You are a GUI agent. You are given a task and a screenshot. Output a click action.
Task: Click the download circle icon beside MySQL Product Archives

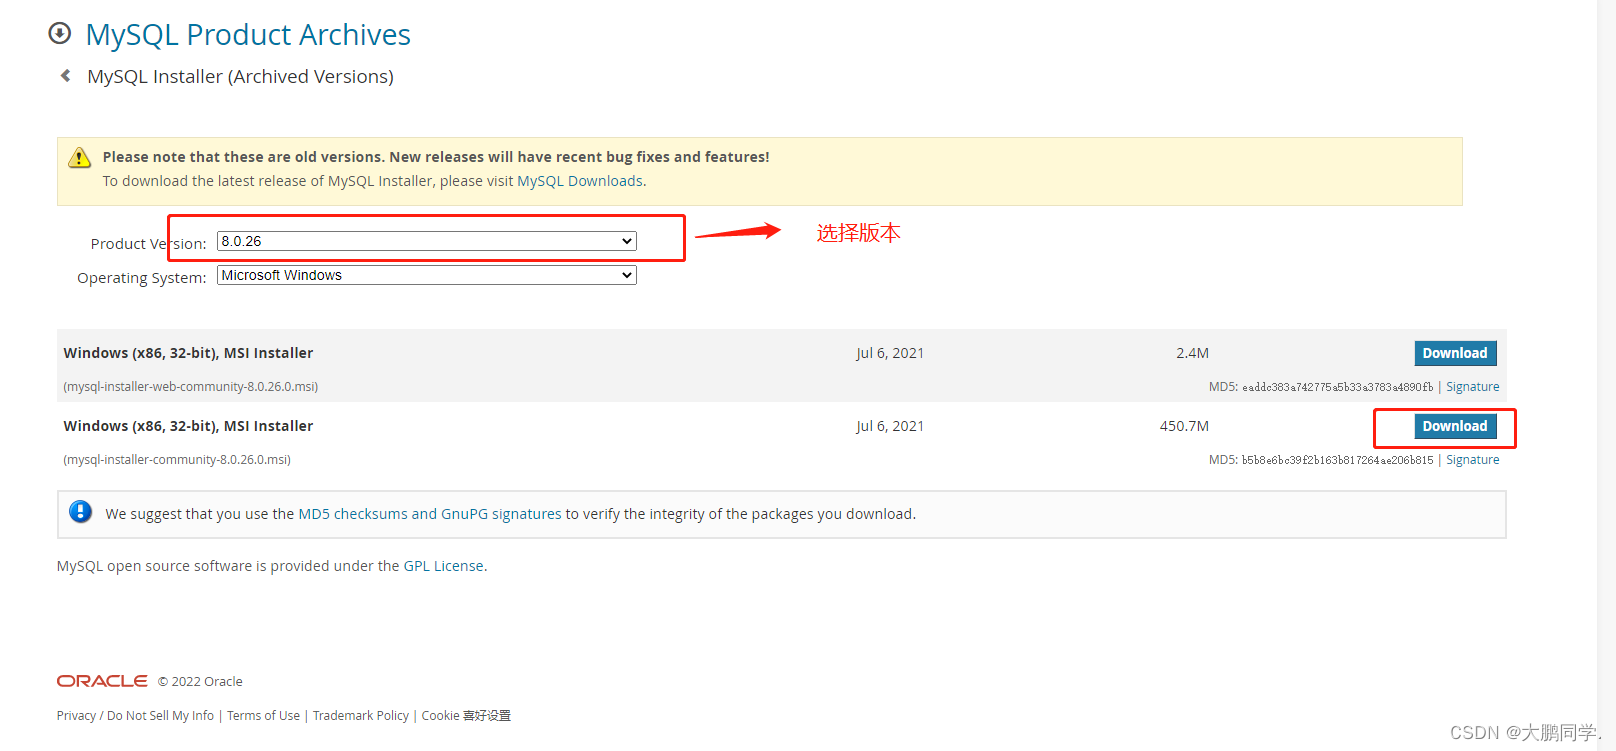pyautogui.click(x=60, y=34)
